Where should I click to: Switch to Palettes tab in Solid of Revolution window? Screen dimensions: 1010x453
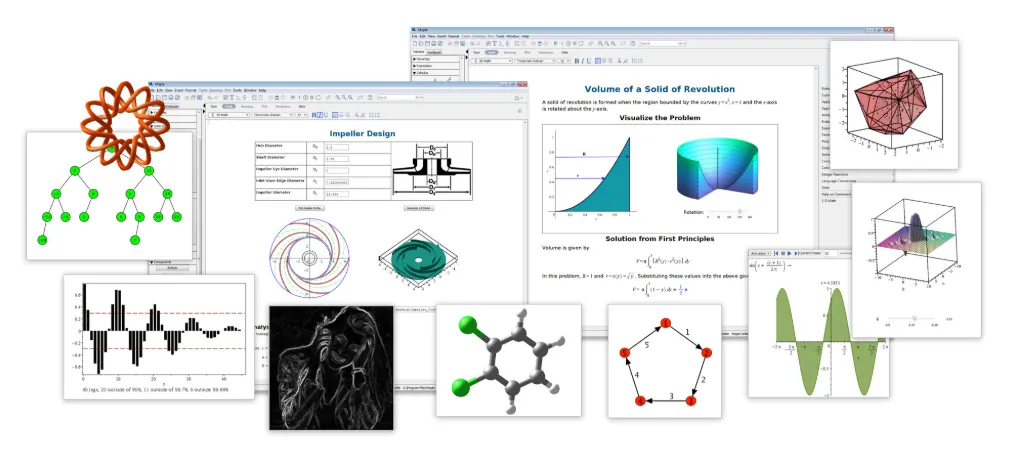[x=419, y=52]
